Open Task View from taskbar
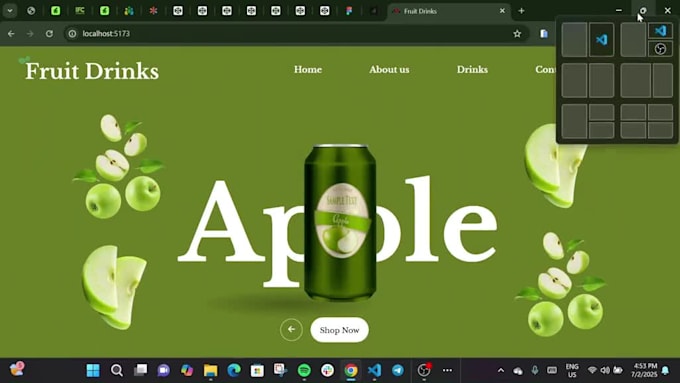 (140, 370)
